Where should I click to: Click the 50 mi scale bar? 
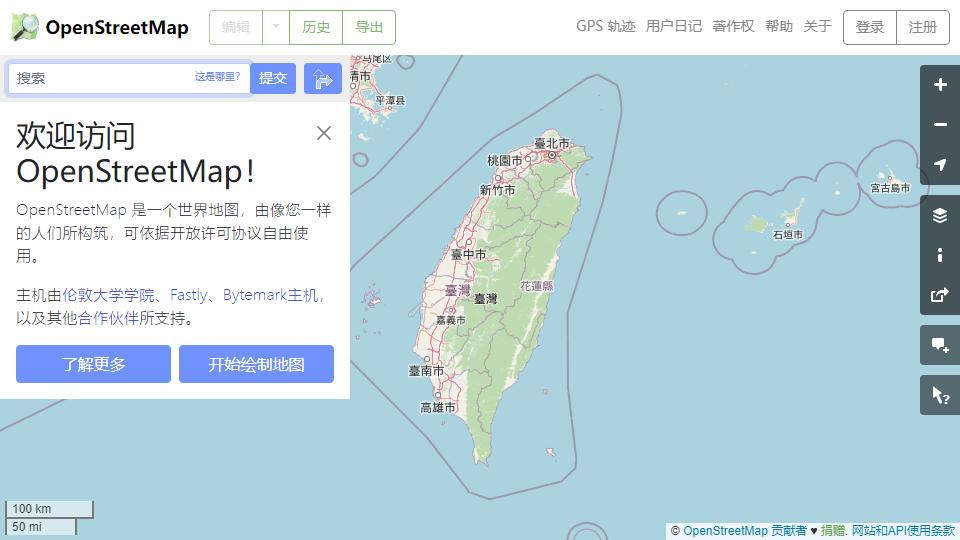click(41, 527)
